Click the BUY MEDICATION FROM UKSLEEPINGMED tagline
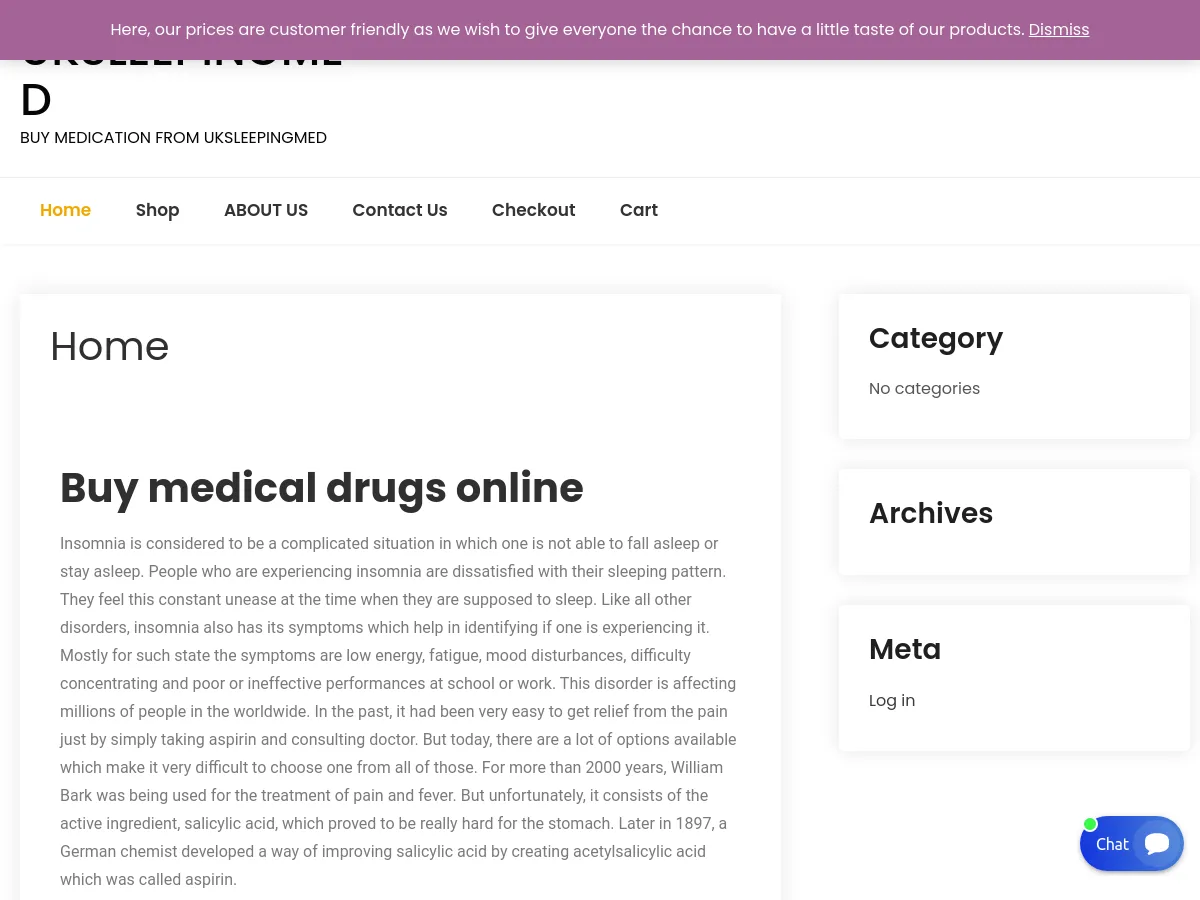The image size is (1200, 900). (173, 138)
